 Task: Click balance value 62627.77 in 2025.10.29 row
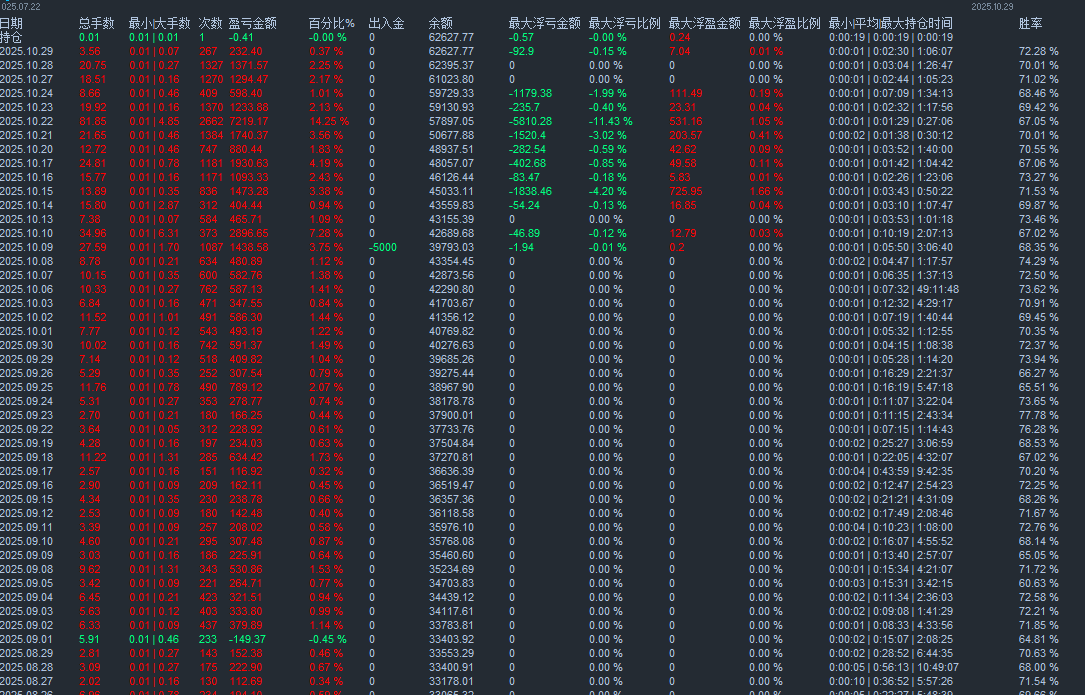coord(451,51)
